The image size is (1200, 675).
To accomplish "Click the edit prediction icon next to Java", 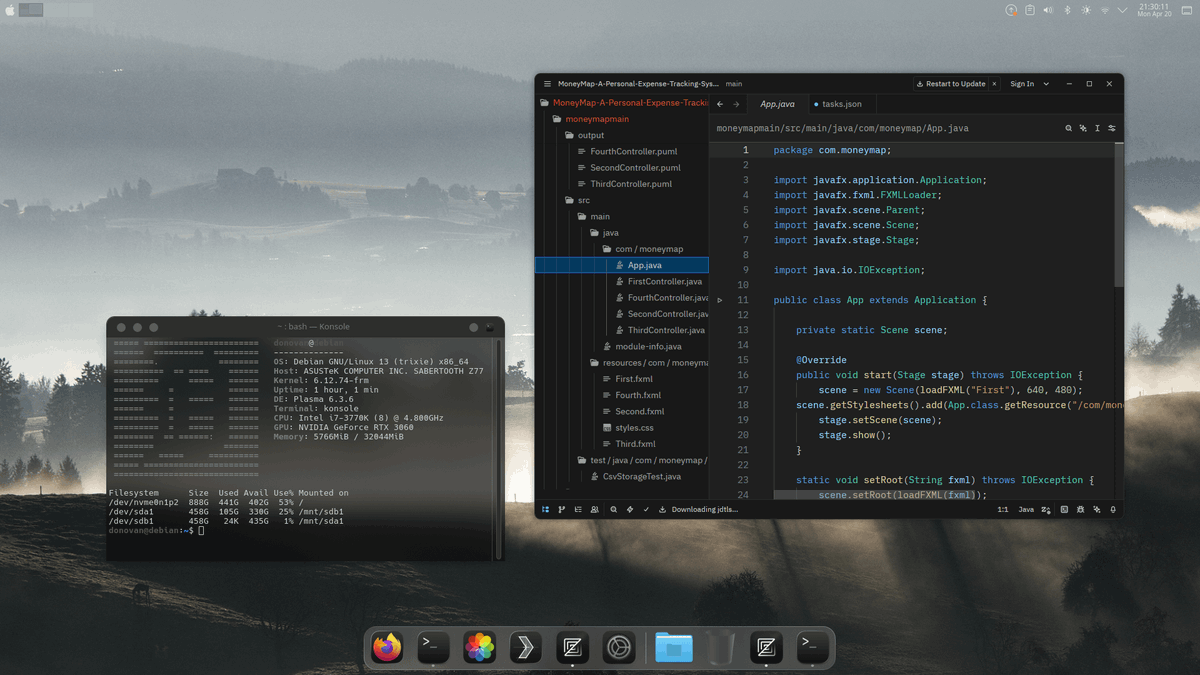I will click(x=1046, y=509).
